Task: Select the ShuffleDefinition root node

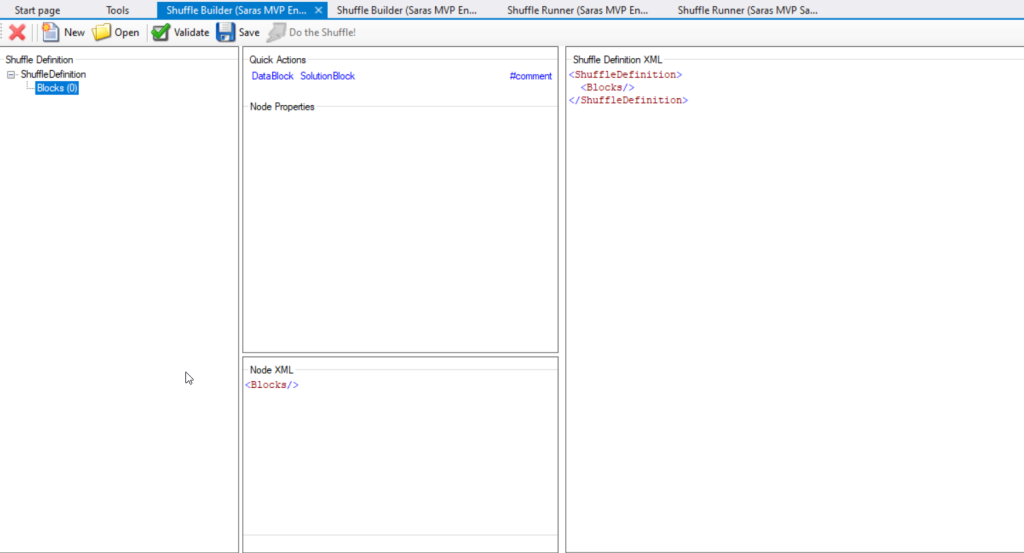Action: pos(53,74)
